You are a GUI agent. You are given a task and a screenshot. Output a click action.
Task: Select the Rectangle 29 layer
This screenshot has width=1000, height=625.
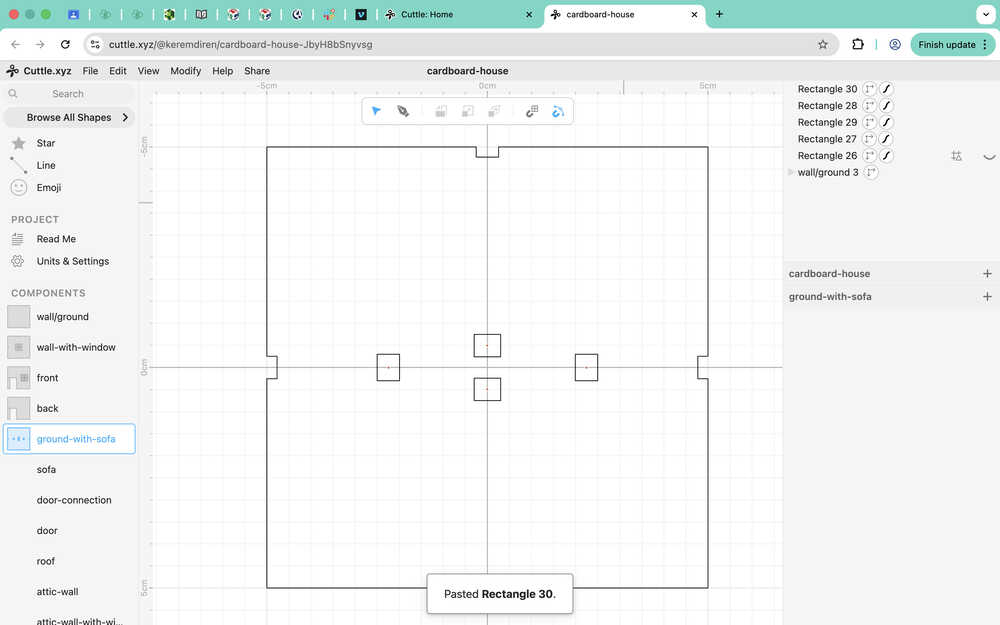point(827,122)
